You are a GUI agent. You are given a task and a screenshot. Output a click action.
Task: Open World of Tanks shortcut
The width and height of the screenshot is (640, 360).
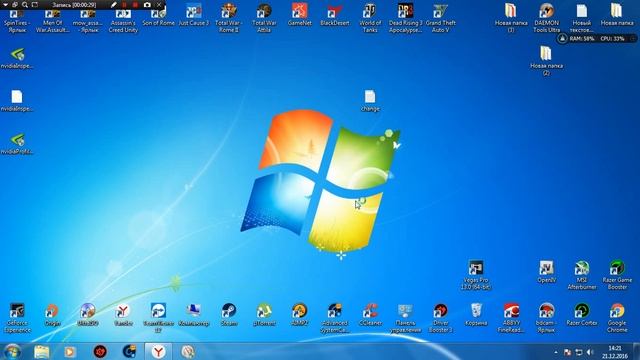370,19
